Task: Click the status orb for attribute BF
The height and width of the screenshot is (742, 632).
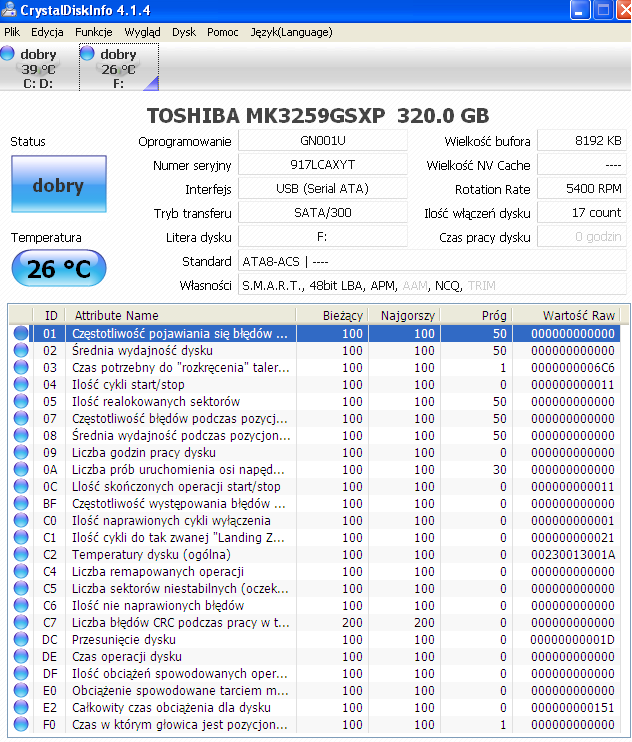Action: click(x=21, y=504)
